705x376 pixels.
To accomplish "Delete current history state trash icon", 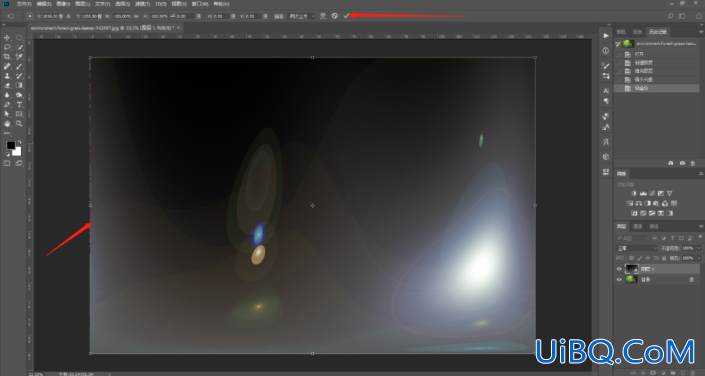I will coord(692,163).
